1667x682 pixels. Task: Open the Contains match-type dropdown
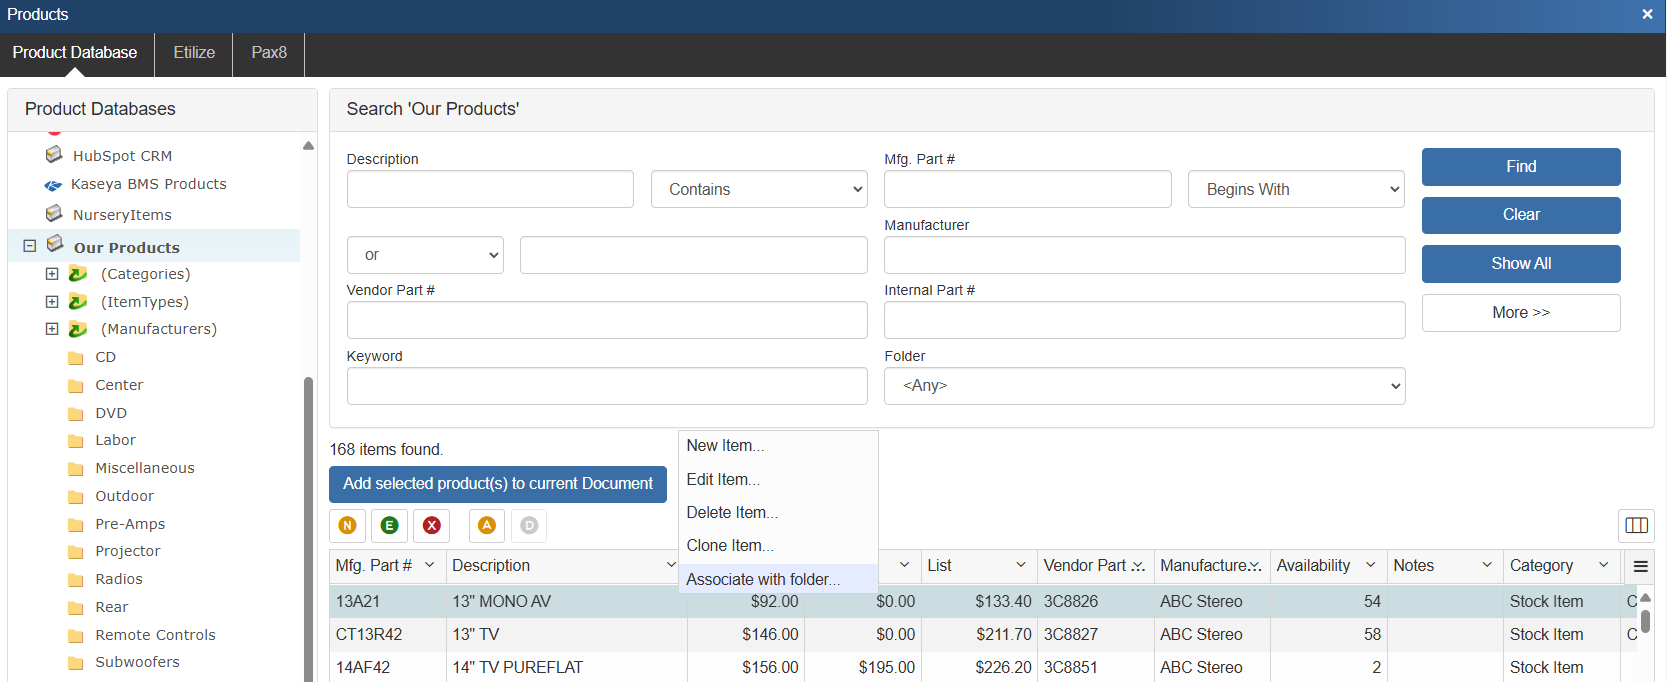759,189
